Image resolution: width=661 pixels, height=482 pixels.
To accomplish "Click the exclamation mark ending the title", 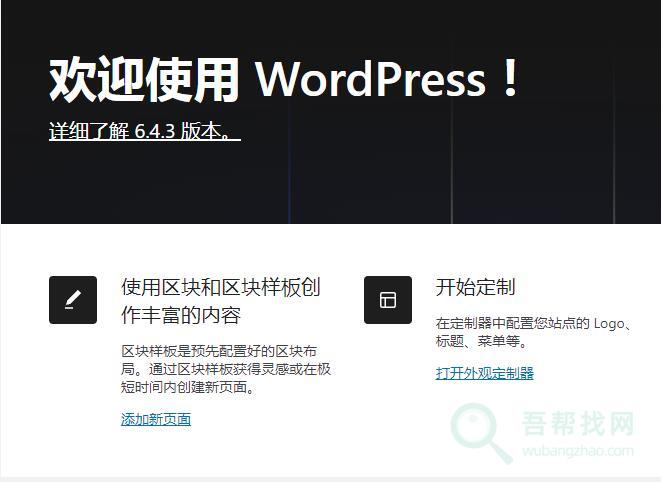I will click(511, 79).
